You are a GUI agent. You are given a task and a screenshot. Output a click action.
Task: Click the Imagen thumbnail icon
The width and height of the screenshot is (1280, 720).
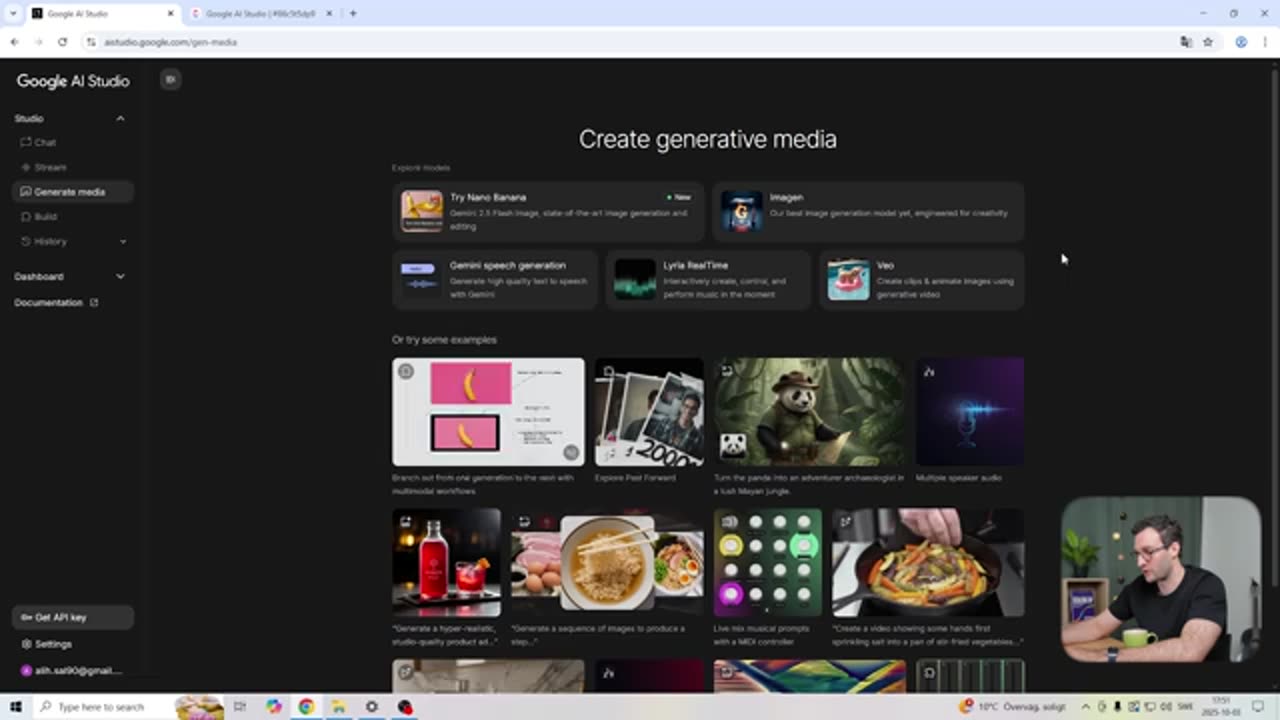[742, 212]
